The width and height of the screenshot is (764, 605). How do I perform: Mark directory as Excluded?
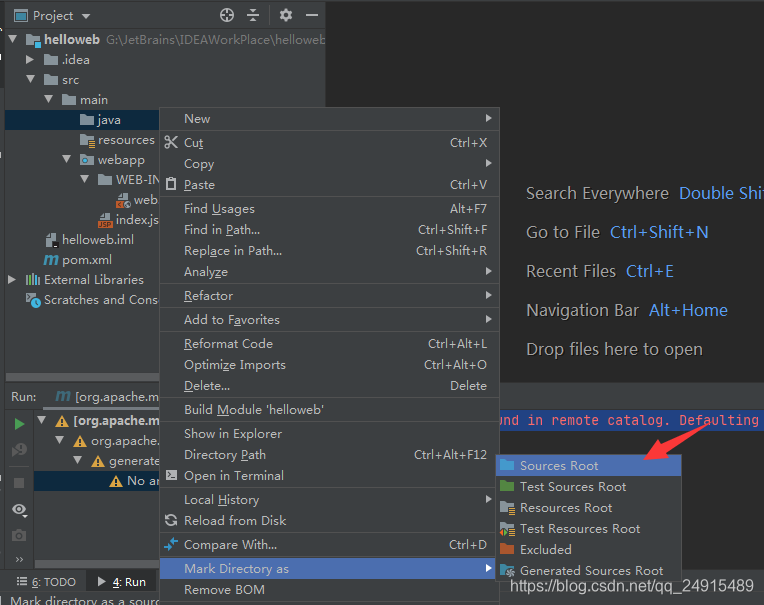(x=588, y=549)
